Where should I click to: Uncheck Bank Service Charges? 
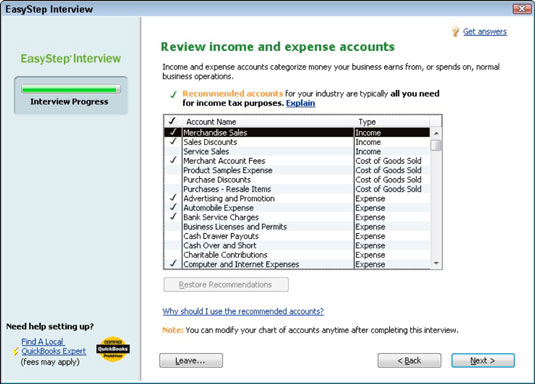coord(173,217)
